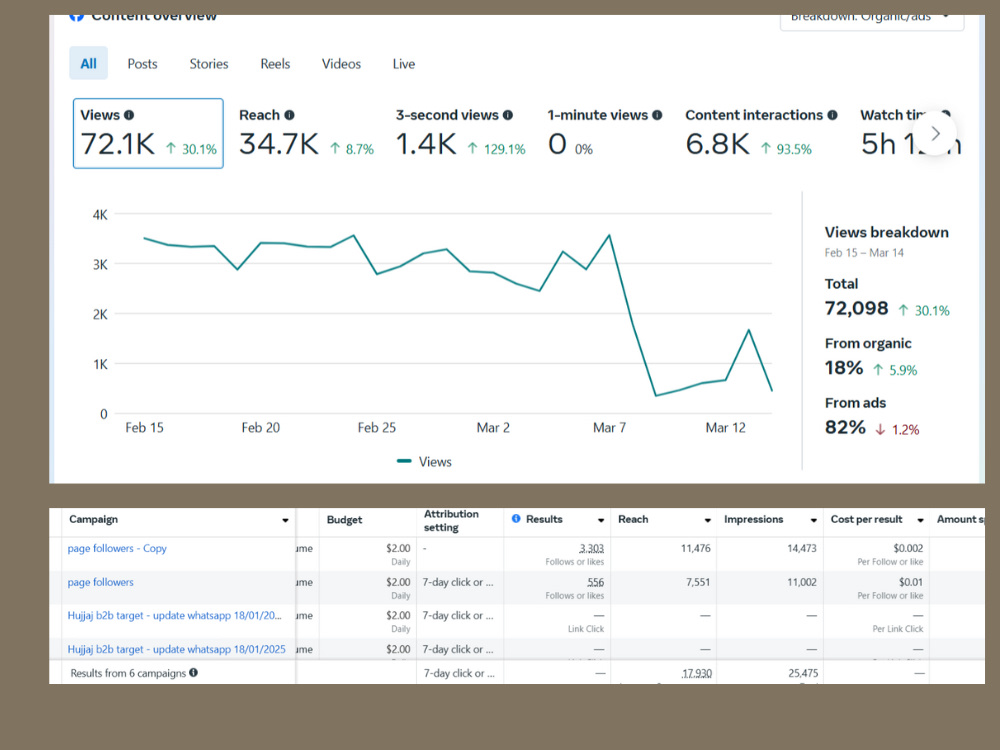Click the 11,476 reach cell
The height and width of the screenshot is (750, 1000).
(x=696, y=548)
